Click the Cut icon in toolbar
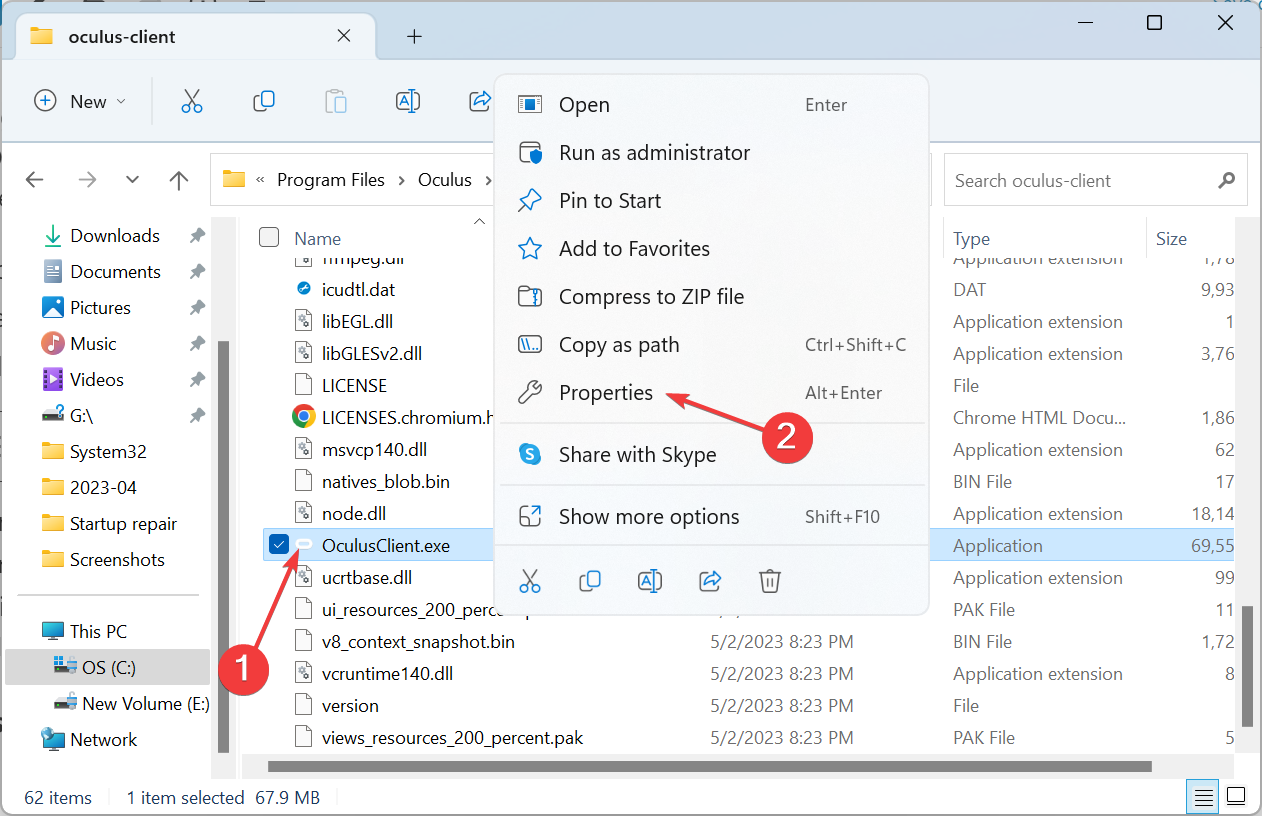This screenshot has height=816, width=1262. 192,101
